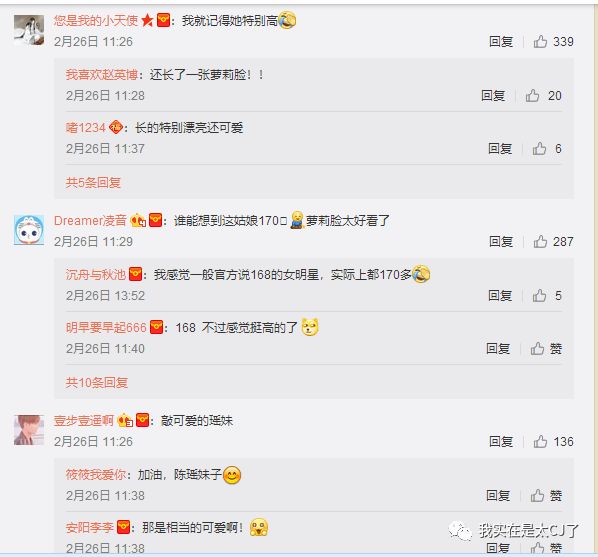598x557 pixels.
Task: Open 您是我的小天使's profile avatar
Action: point(29,30)
